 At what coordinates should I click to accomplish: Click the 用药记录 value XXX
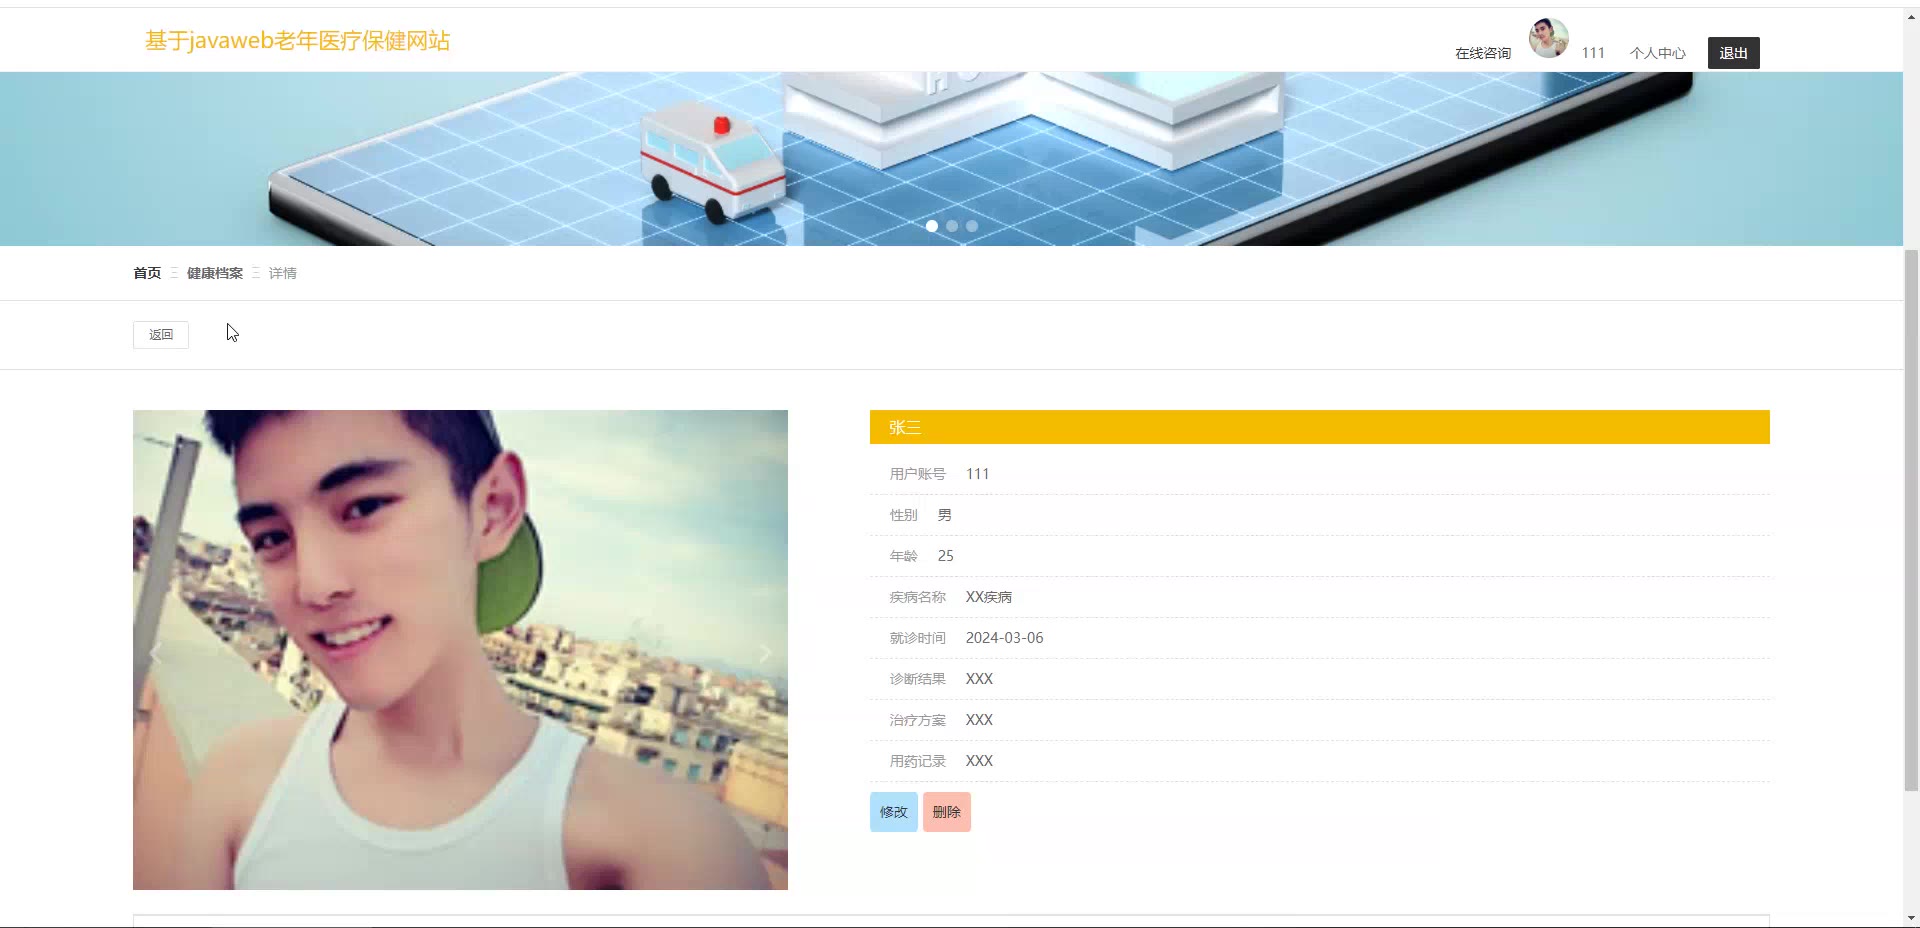(980, 761)
